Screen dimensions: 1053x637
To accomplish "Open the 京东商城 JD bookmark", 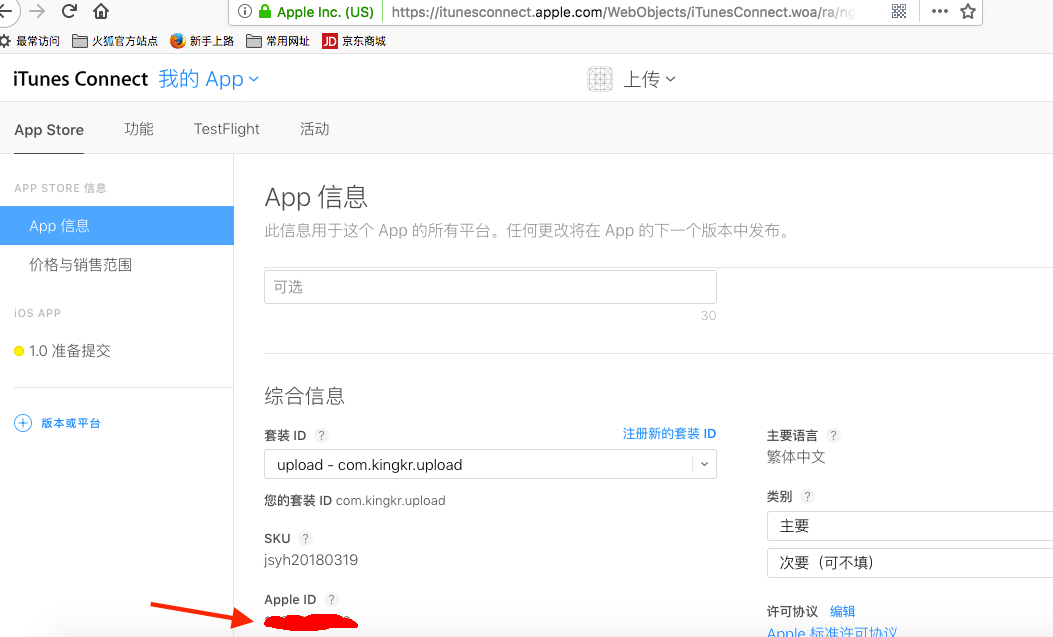I will (354, 41).
